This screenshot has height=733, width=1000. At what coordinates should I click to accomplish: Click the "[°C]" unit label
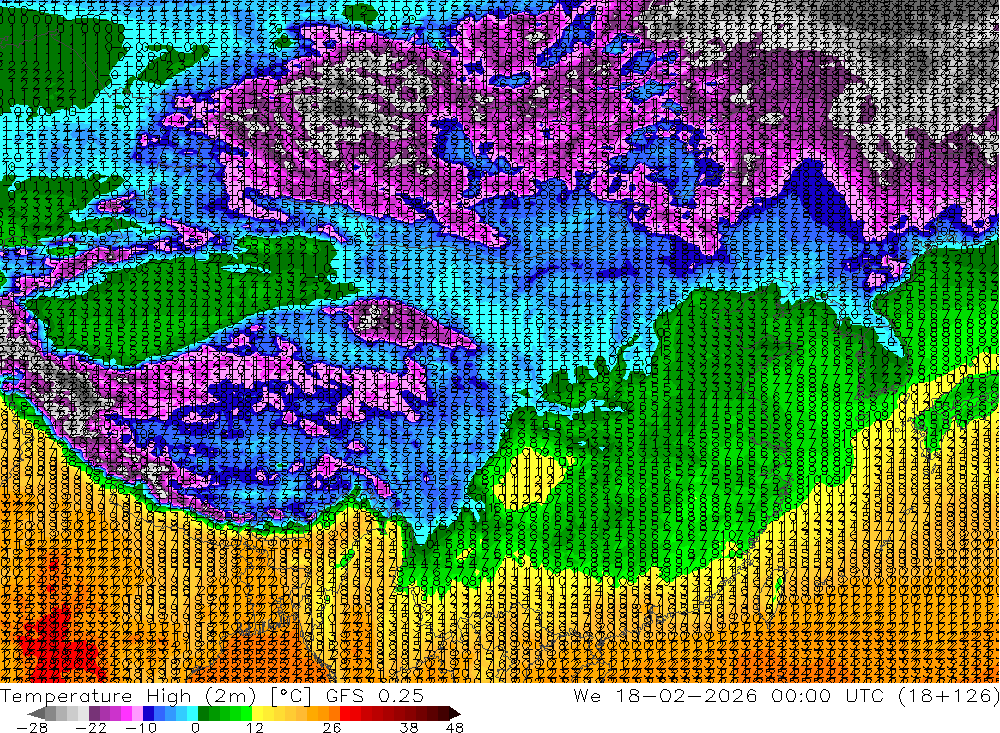click(291, 695)
